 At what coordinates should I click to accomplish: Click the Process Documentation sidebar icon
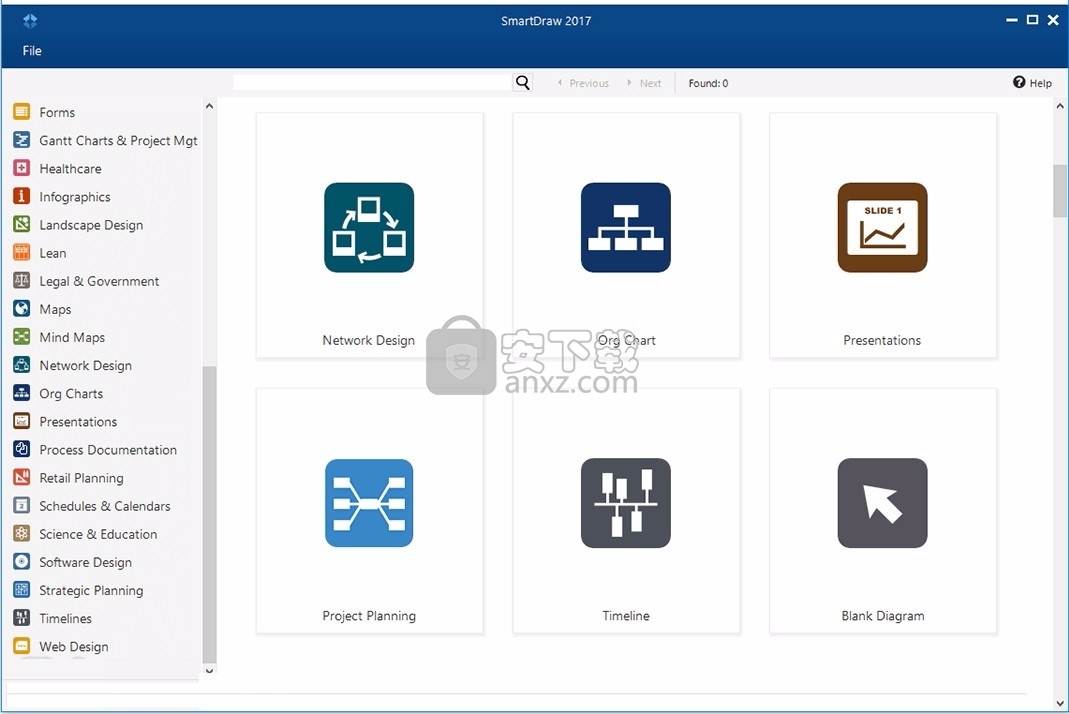coord(22,449)
